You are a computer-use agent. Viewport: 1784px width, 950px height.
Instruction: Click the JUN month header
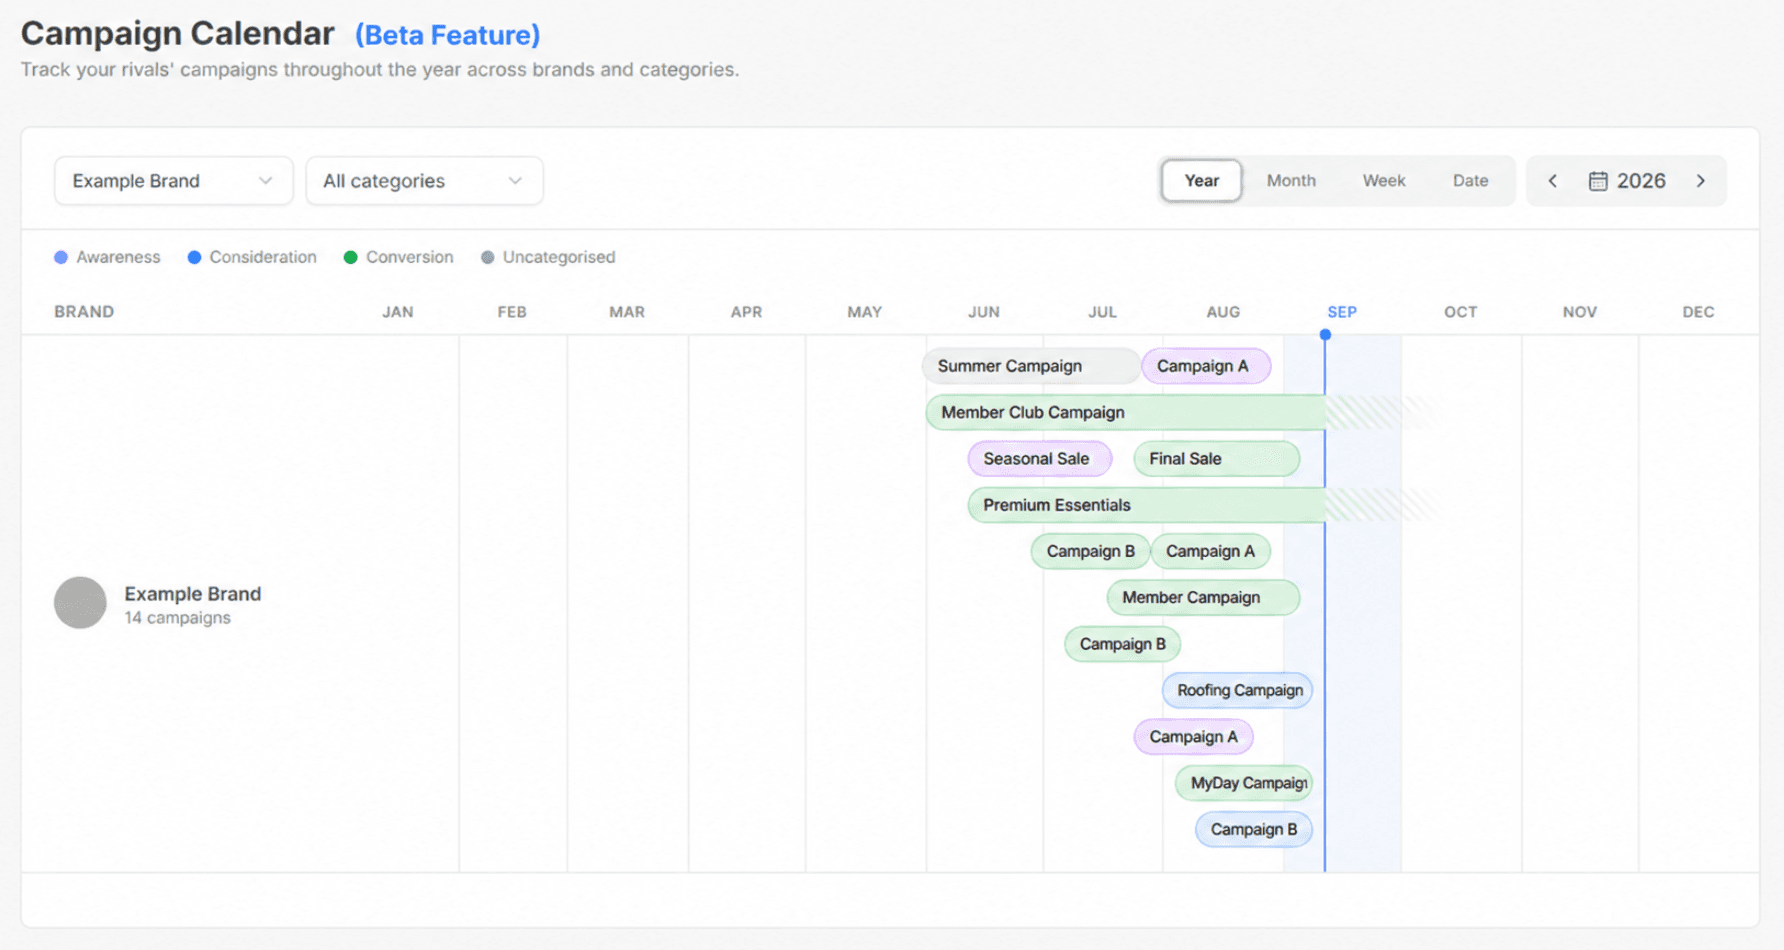(984, 312)
